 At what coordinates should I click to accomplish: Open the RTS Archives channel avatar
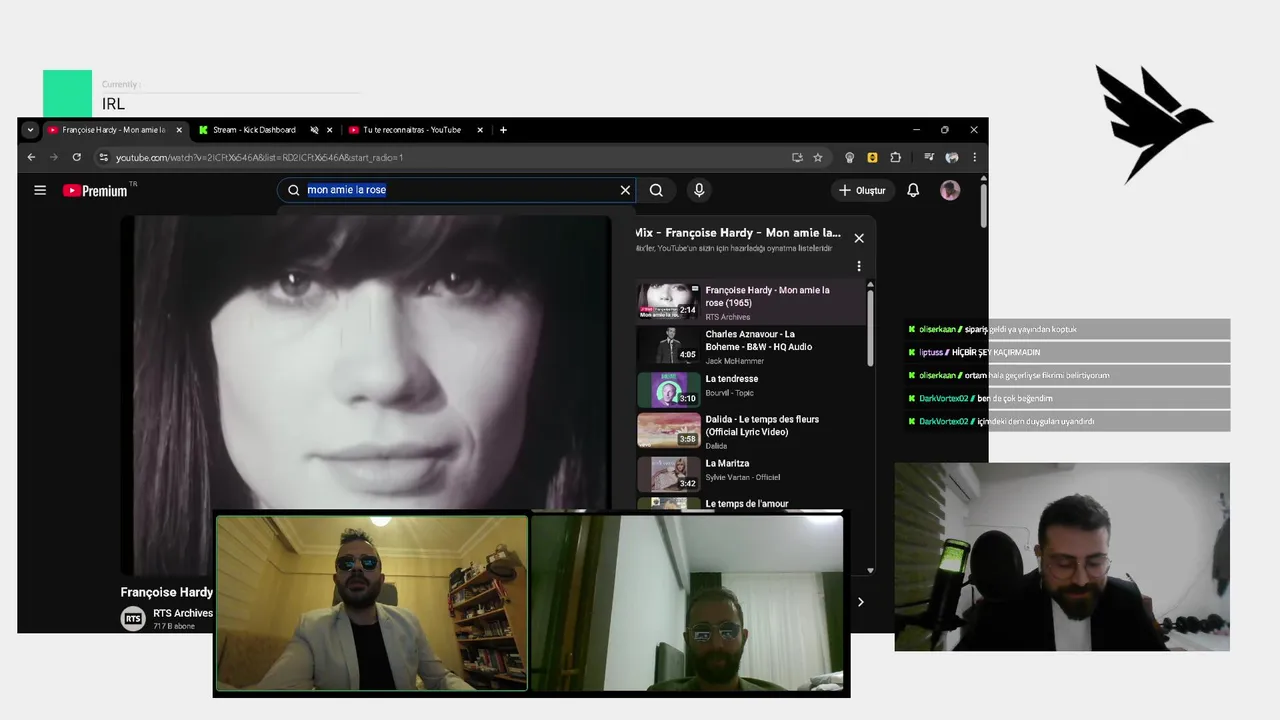pos(133,619)
